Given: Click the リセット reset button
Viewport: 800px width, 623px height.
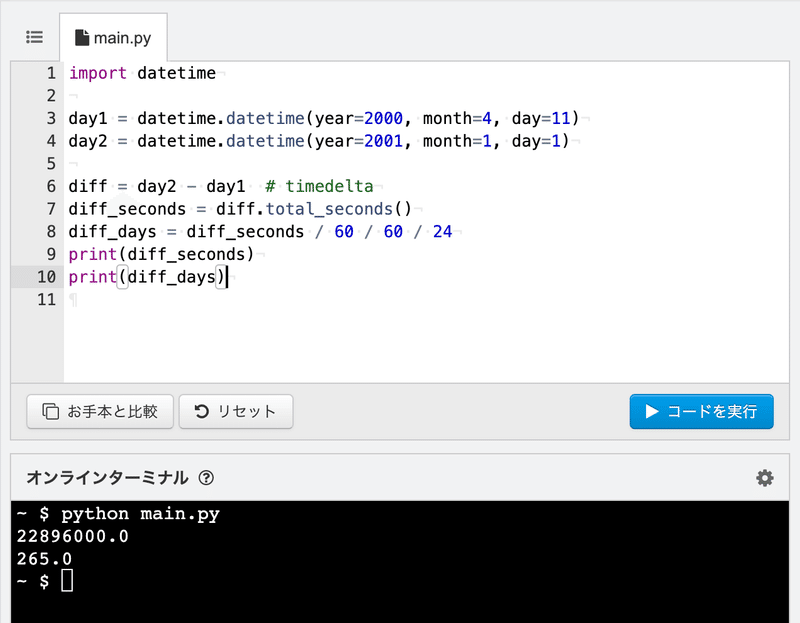Looking at the screenshot, I should click(x=236, y=411).
